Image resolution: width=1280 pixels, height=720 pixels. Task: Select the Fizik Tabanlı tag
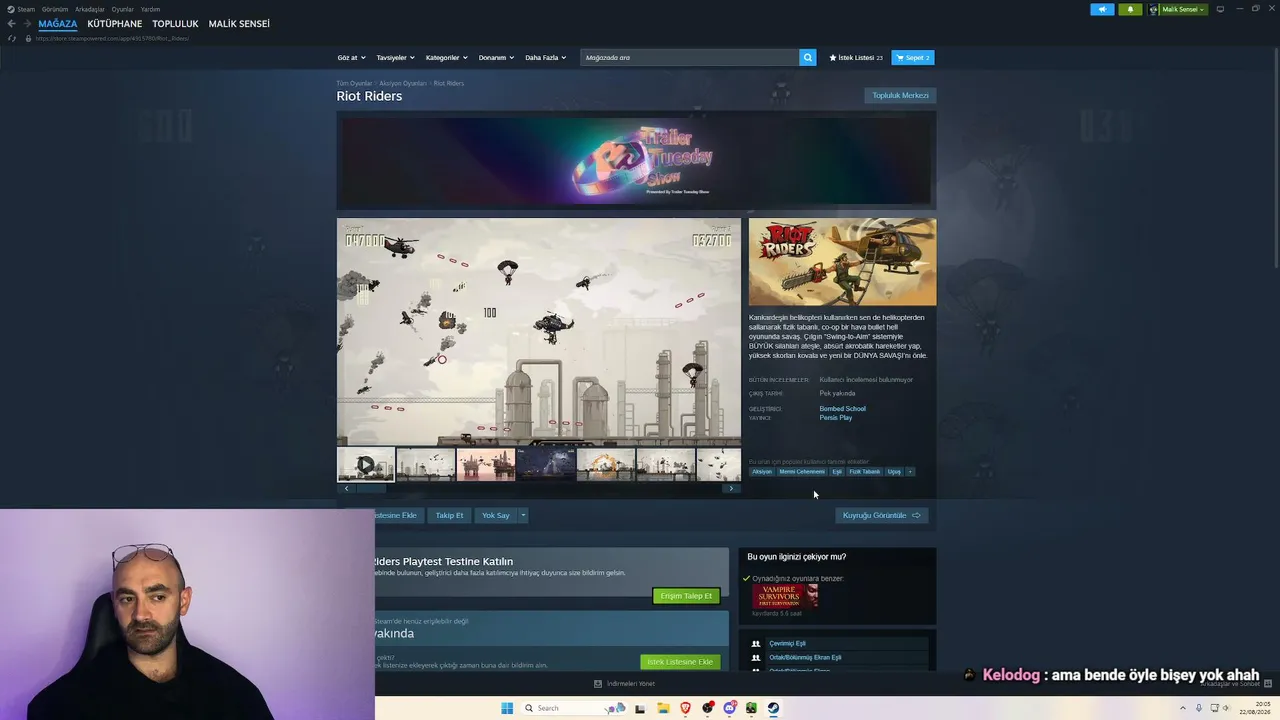(x=865, y=471)
